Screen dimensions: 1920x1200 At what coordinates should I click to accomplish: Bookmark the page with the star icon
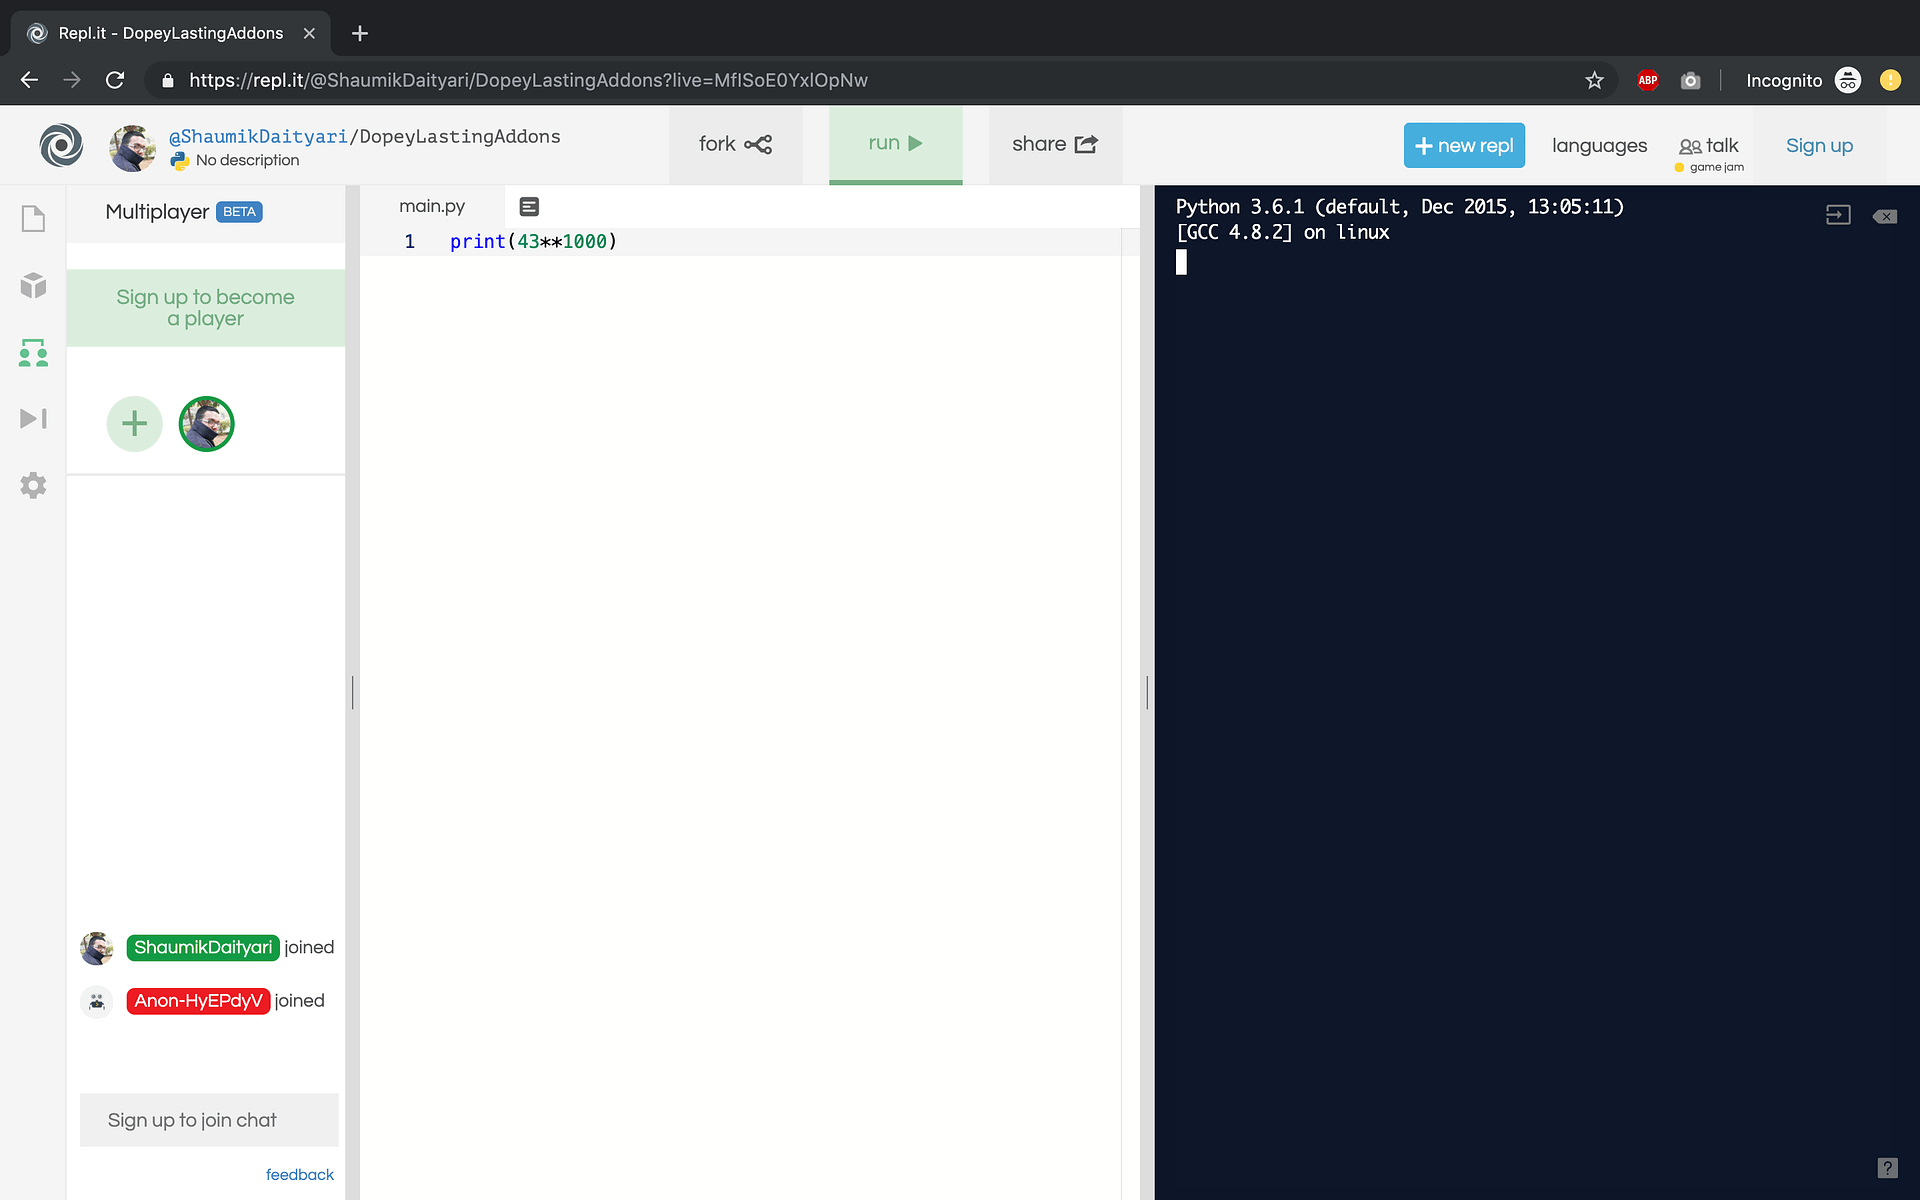tap(1594, 80)
